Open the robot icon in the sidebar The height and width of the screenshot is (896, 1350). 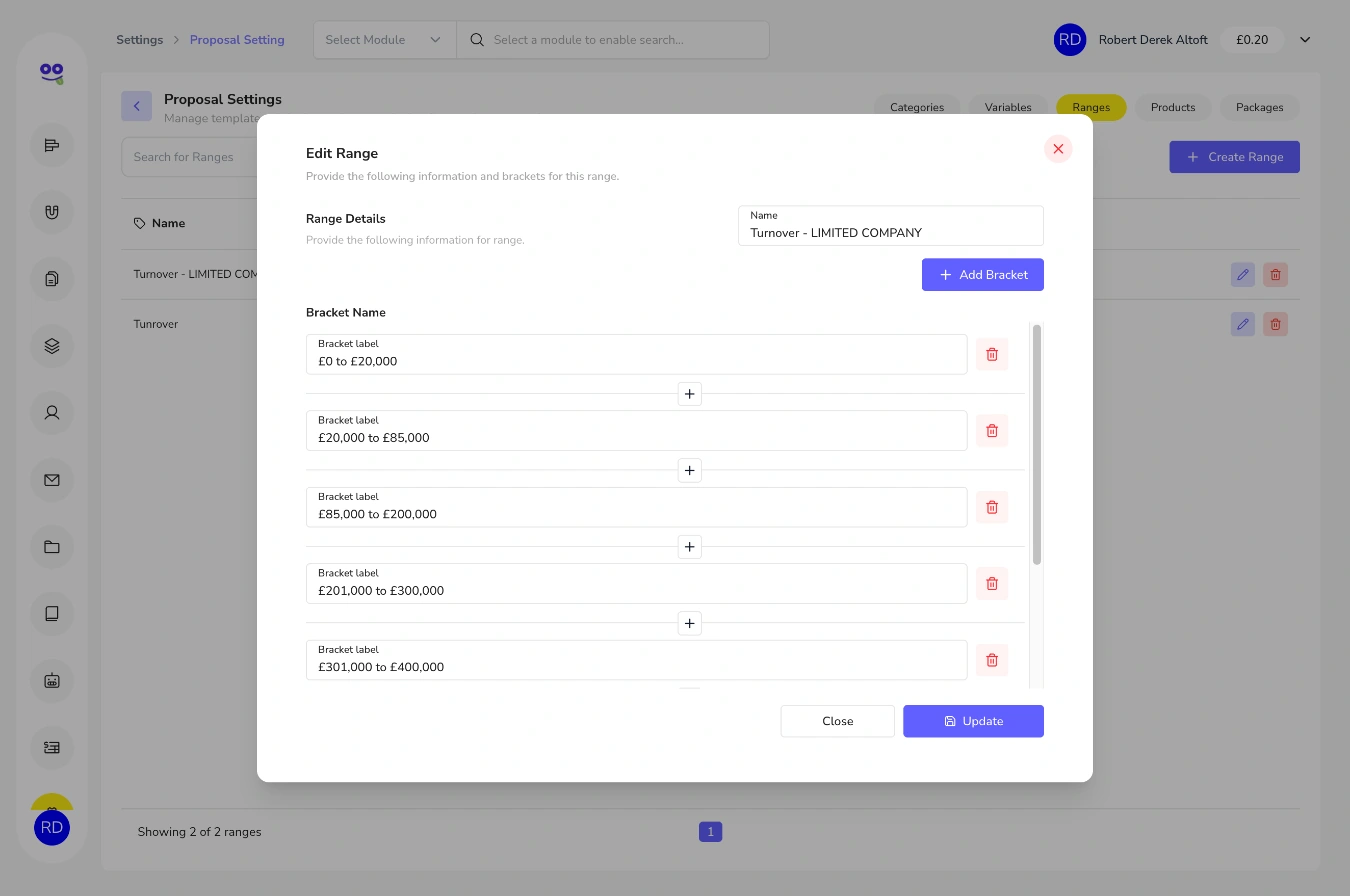click(x=52, y=680)
